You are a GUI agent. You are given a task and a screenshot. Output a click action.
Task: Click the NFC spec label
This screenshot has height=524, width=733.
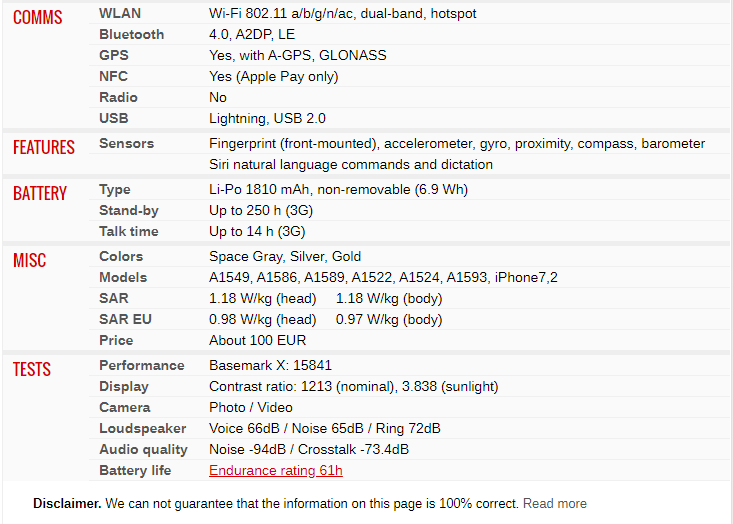113,77
